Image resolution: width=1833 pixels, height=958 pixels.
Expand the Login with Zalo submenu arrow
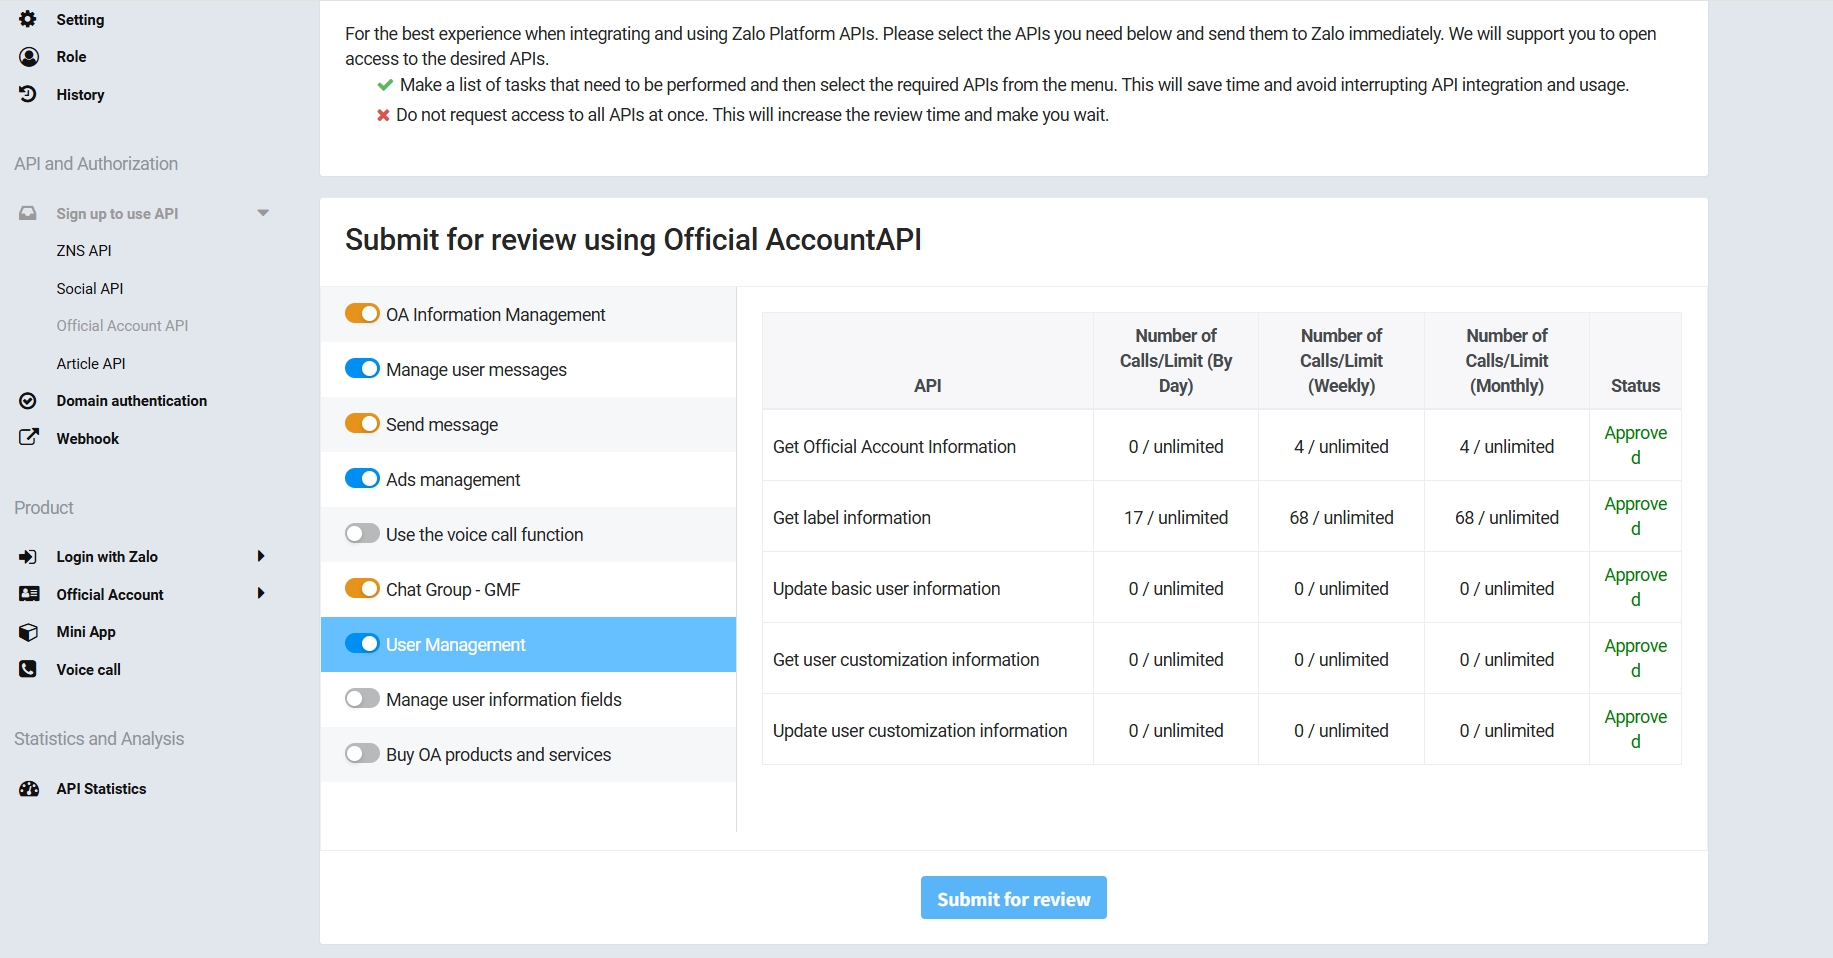[261, 556]
